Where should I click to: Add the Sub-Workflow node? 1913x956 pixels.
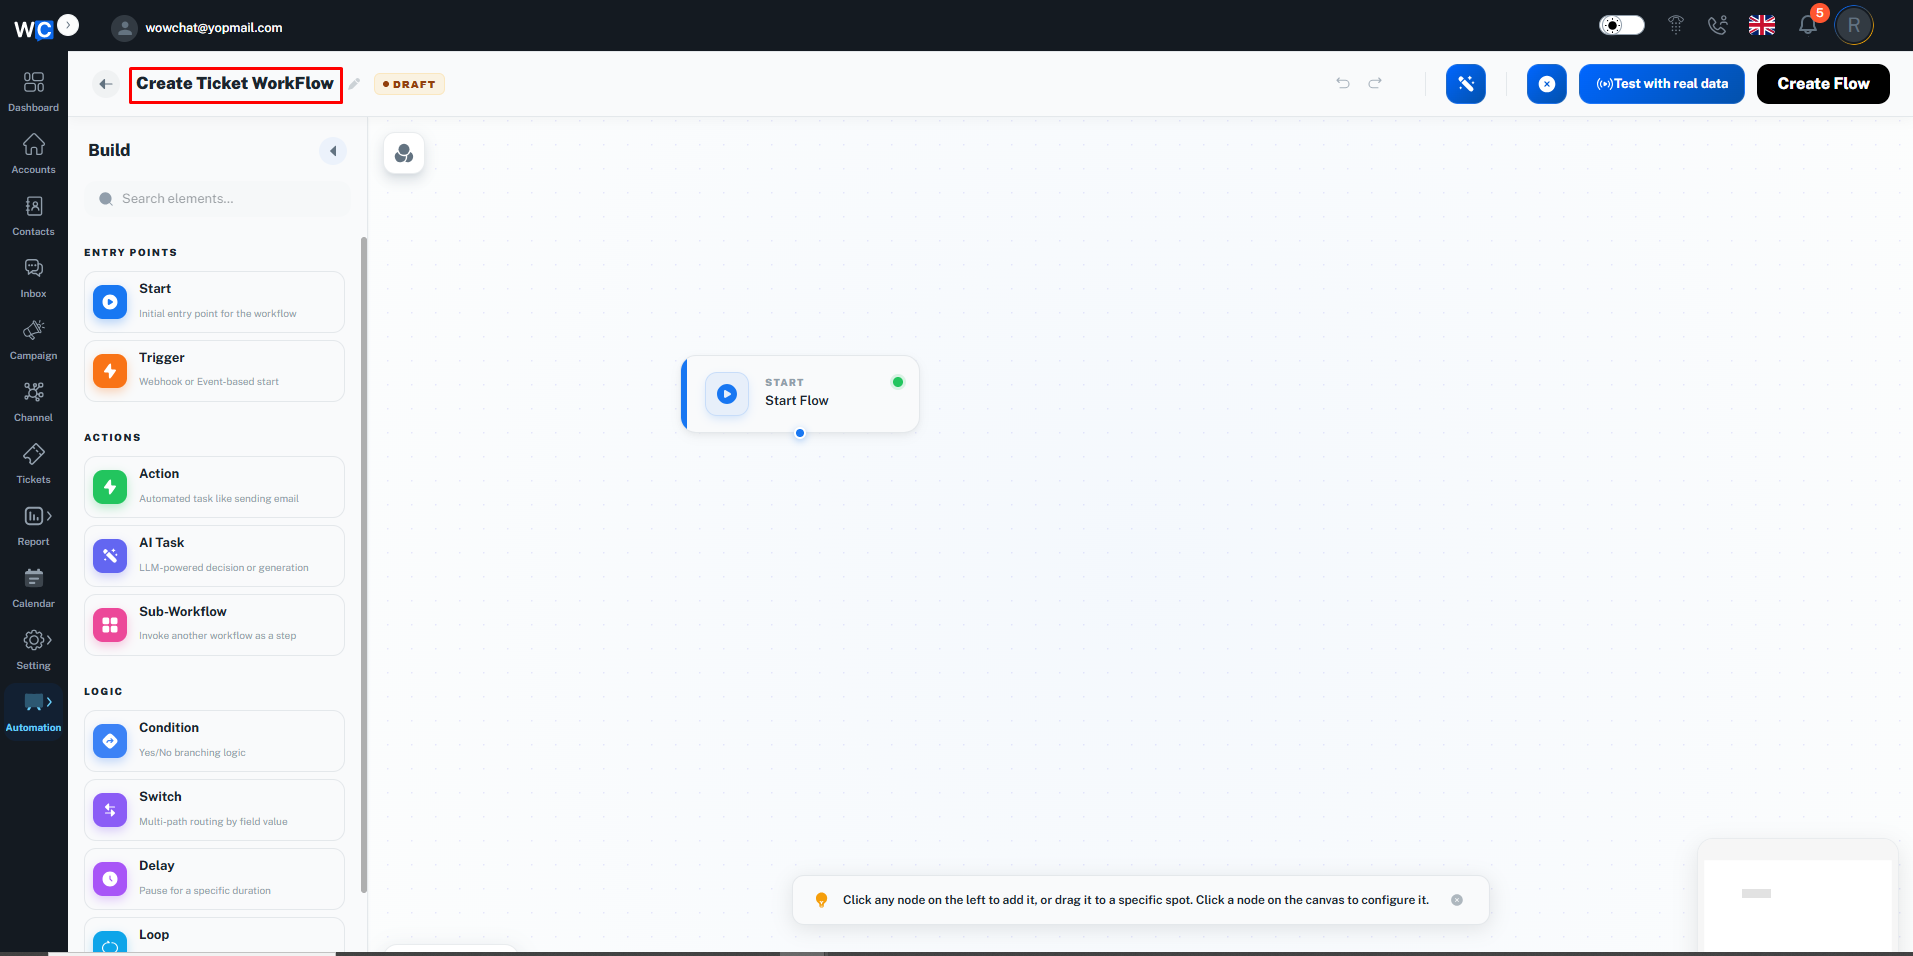(x=214, y=625)
